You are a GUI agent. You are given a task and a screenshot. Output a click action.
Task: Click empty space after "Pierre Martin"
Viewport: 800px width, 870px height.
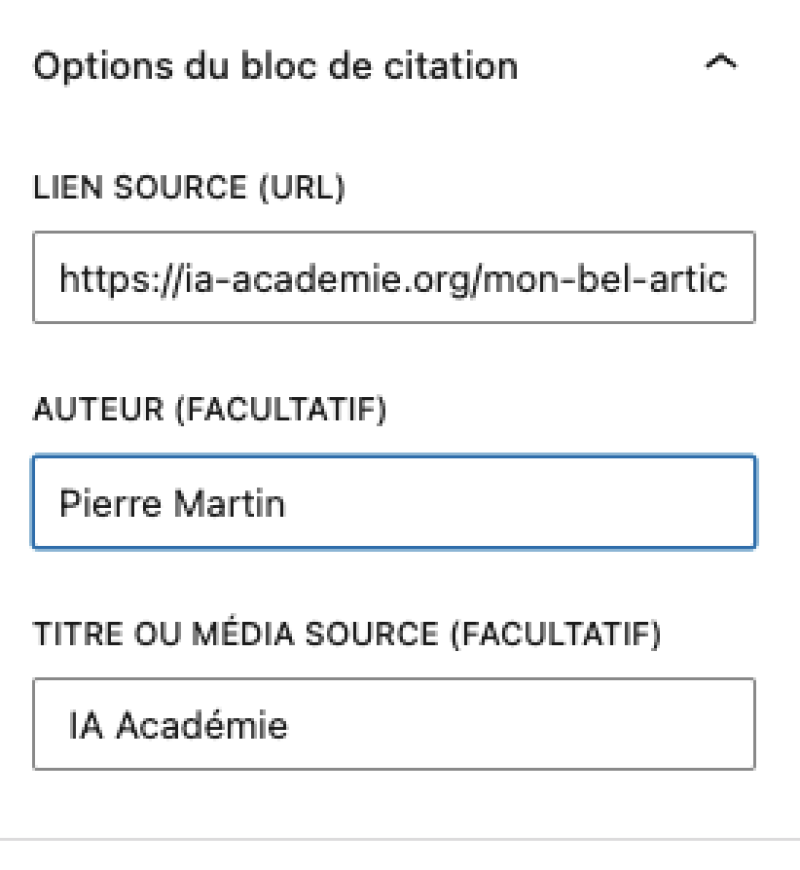[520, 503]
